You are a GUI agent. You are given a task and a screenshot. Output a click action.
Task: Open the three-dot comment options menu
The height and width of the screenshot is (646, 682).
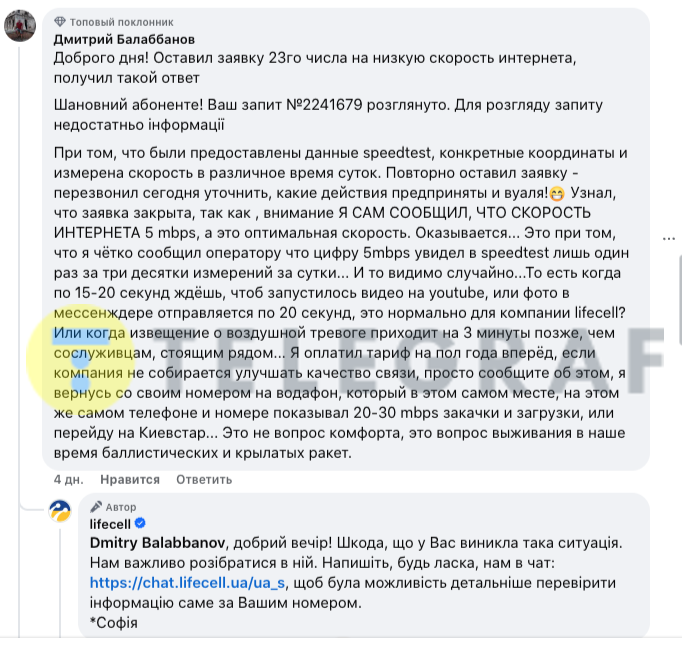point(669,239)
